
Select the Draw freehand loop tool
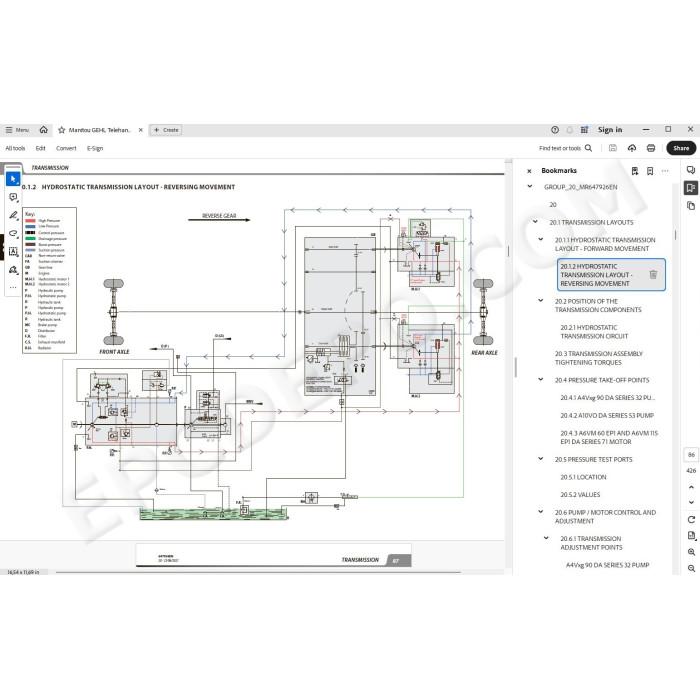click(13, 233)
